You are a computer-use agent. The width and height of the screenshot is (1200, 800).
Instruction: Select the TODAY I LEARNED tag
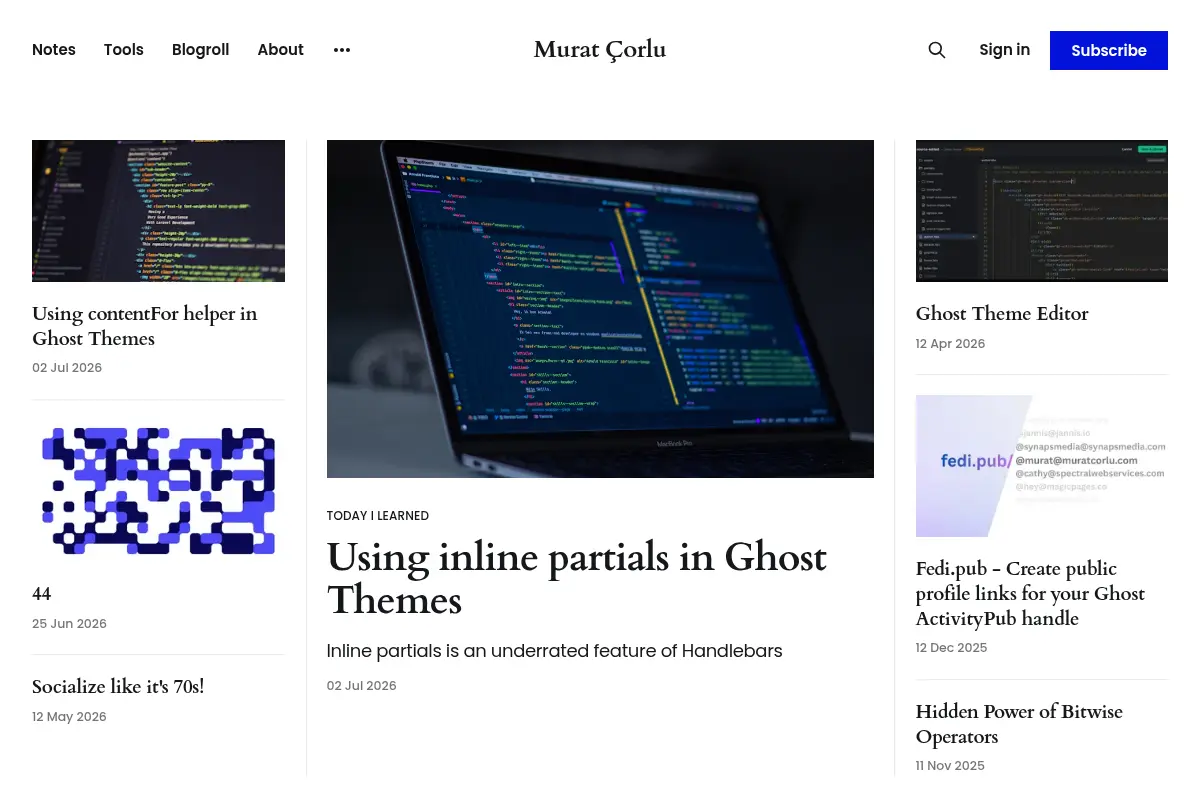click(378, 516)
